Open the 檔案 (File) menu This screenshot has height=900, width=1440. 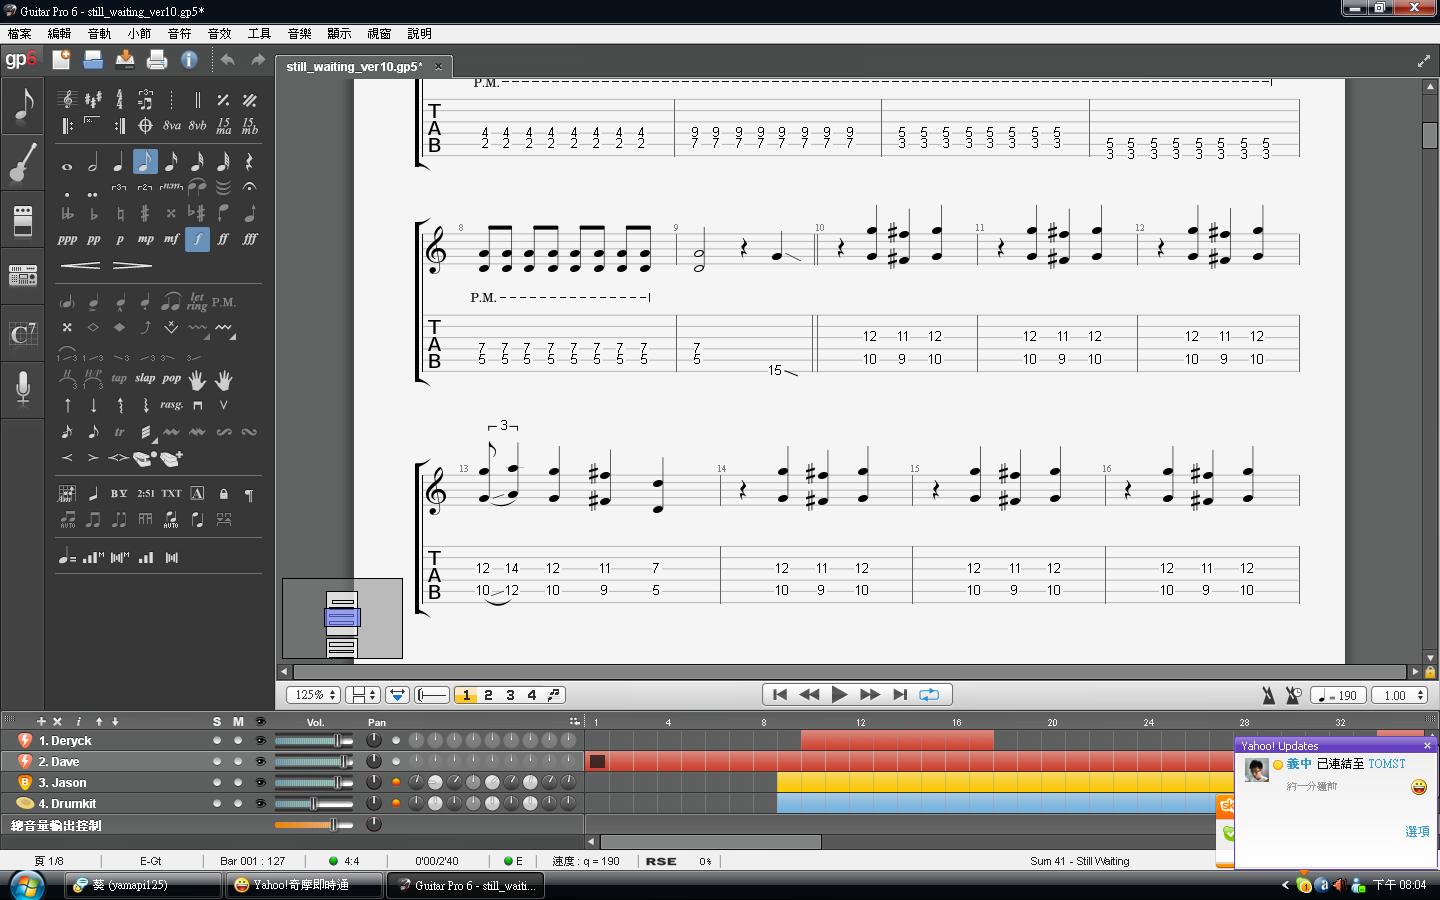tap(19, 33)
